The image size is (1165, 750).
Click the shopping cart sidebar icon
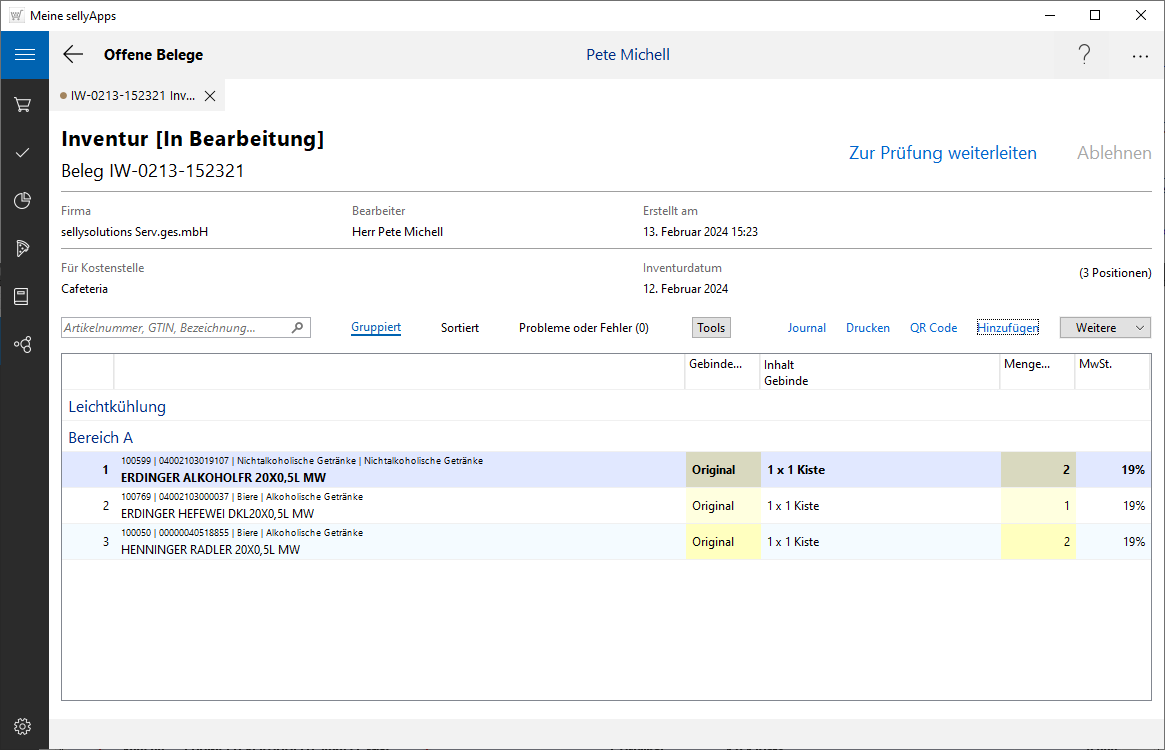[x=24, y=104]
